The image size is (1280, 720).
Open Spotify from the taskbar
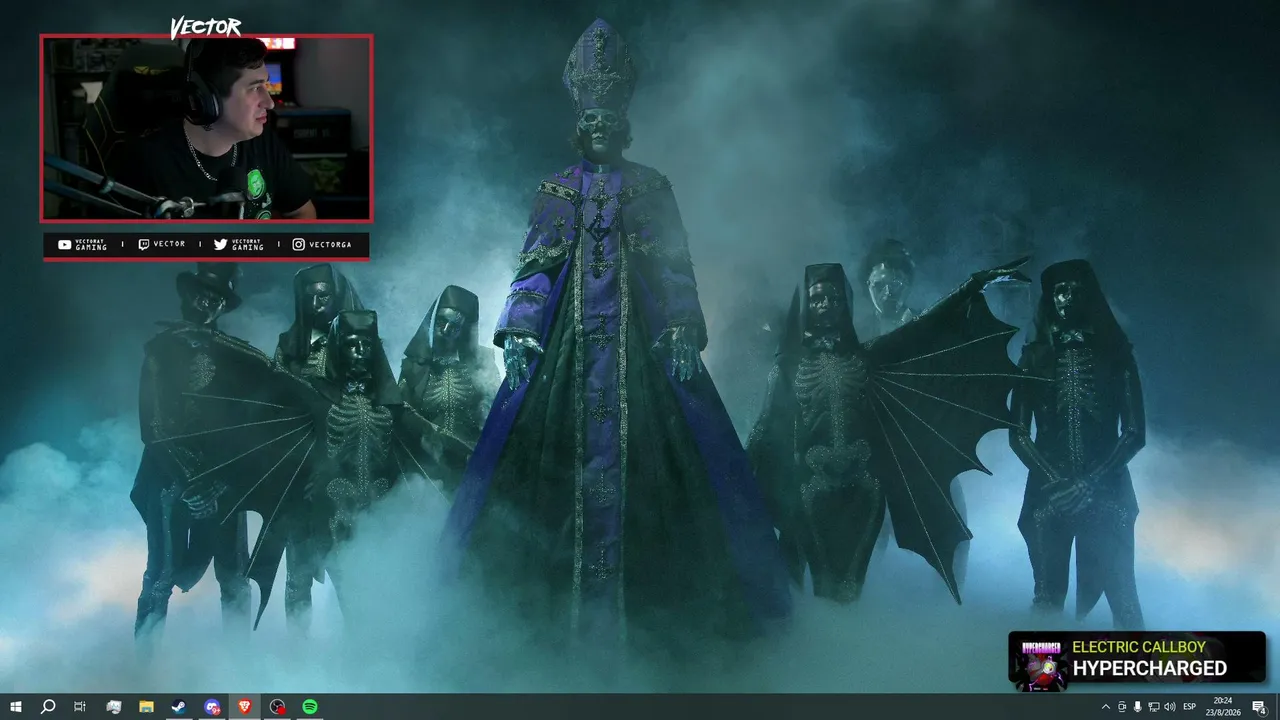(x=310, y=707)
